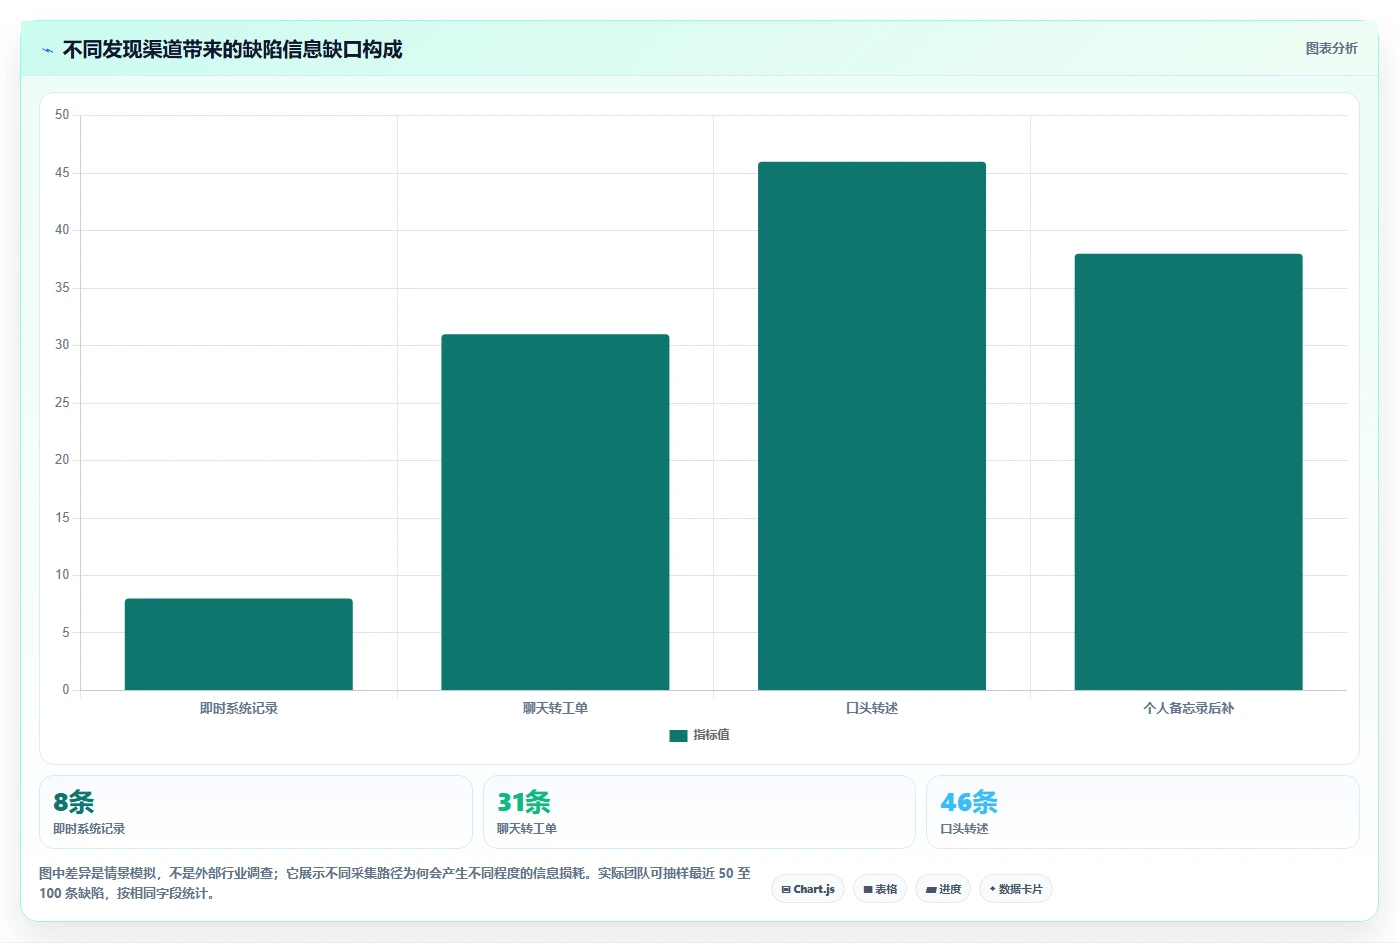Click the y-axis tick value 40
This screenshot has width=1399, height=943.
pos(62,230)
